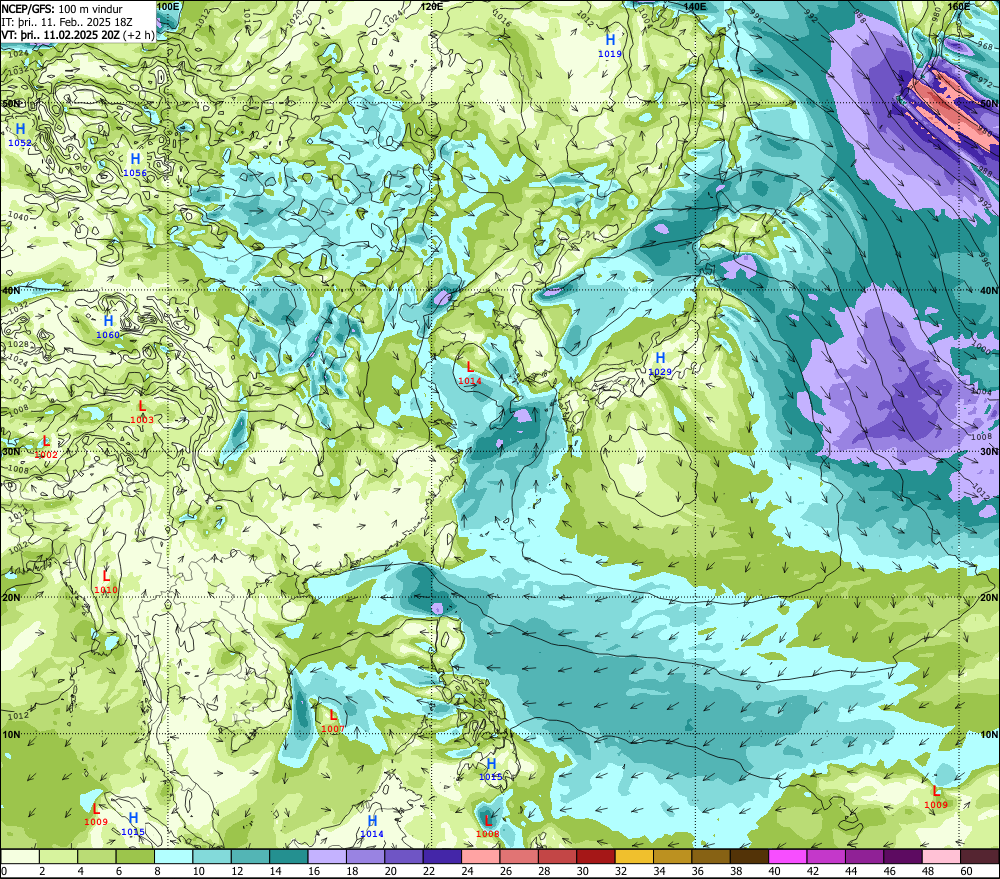Click the legend value 40

point(774,871)
